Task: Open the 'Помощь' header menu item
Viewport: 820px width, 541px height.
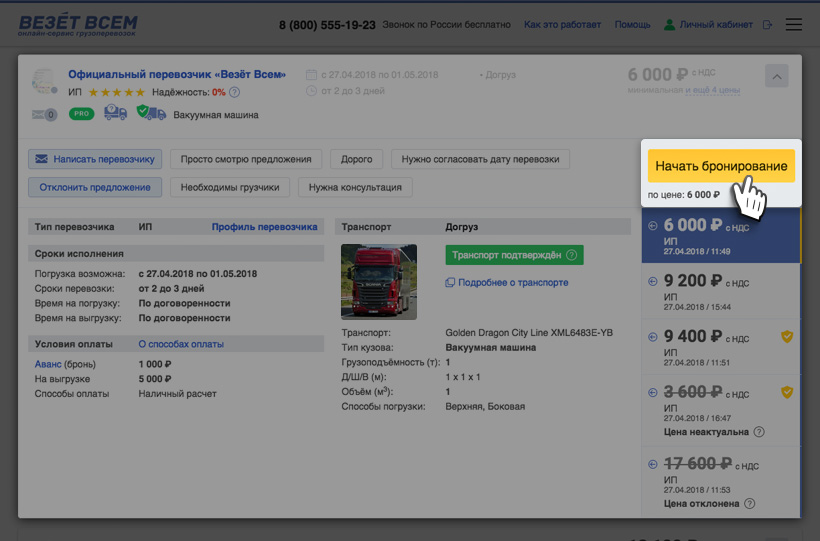Action: [x=632, y=24]
